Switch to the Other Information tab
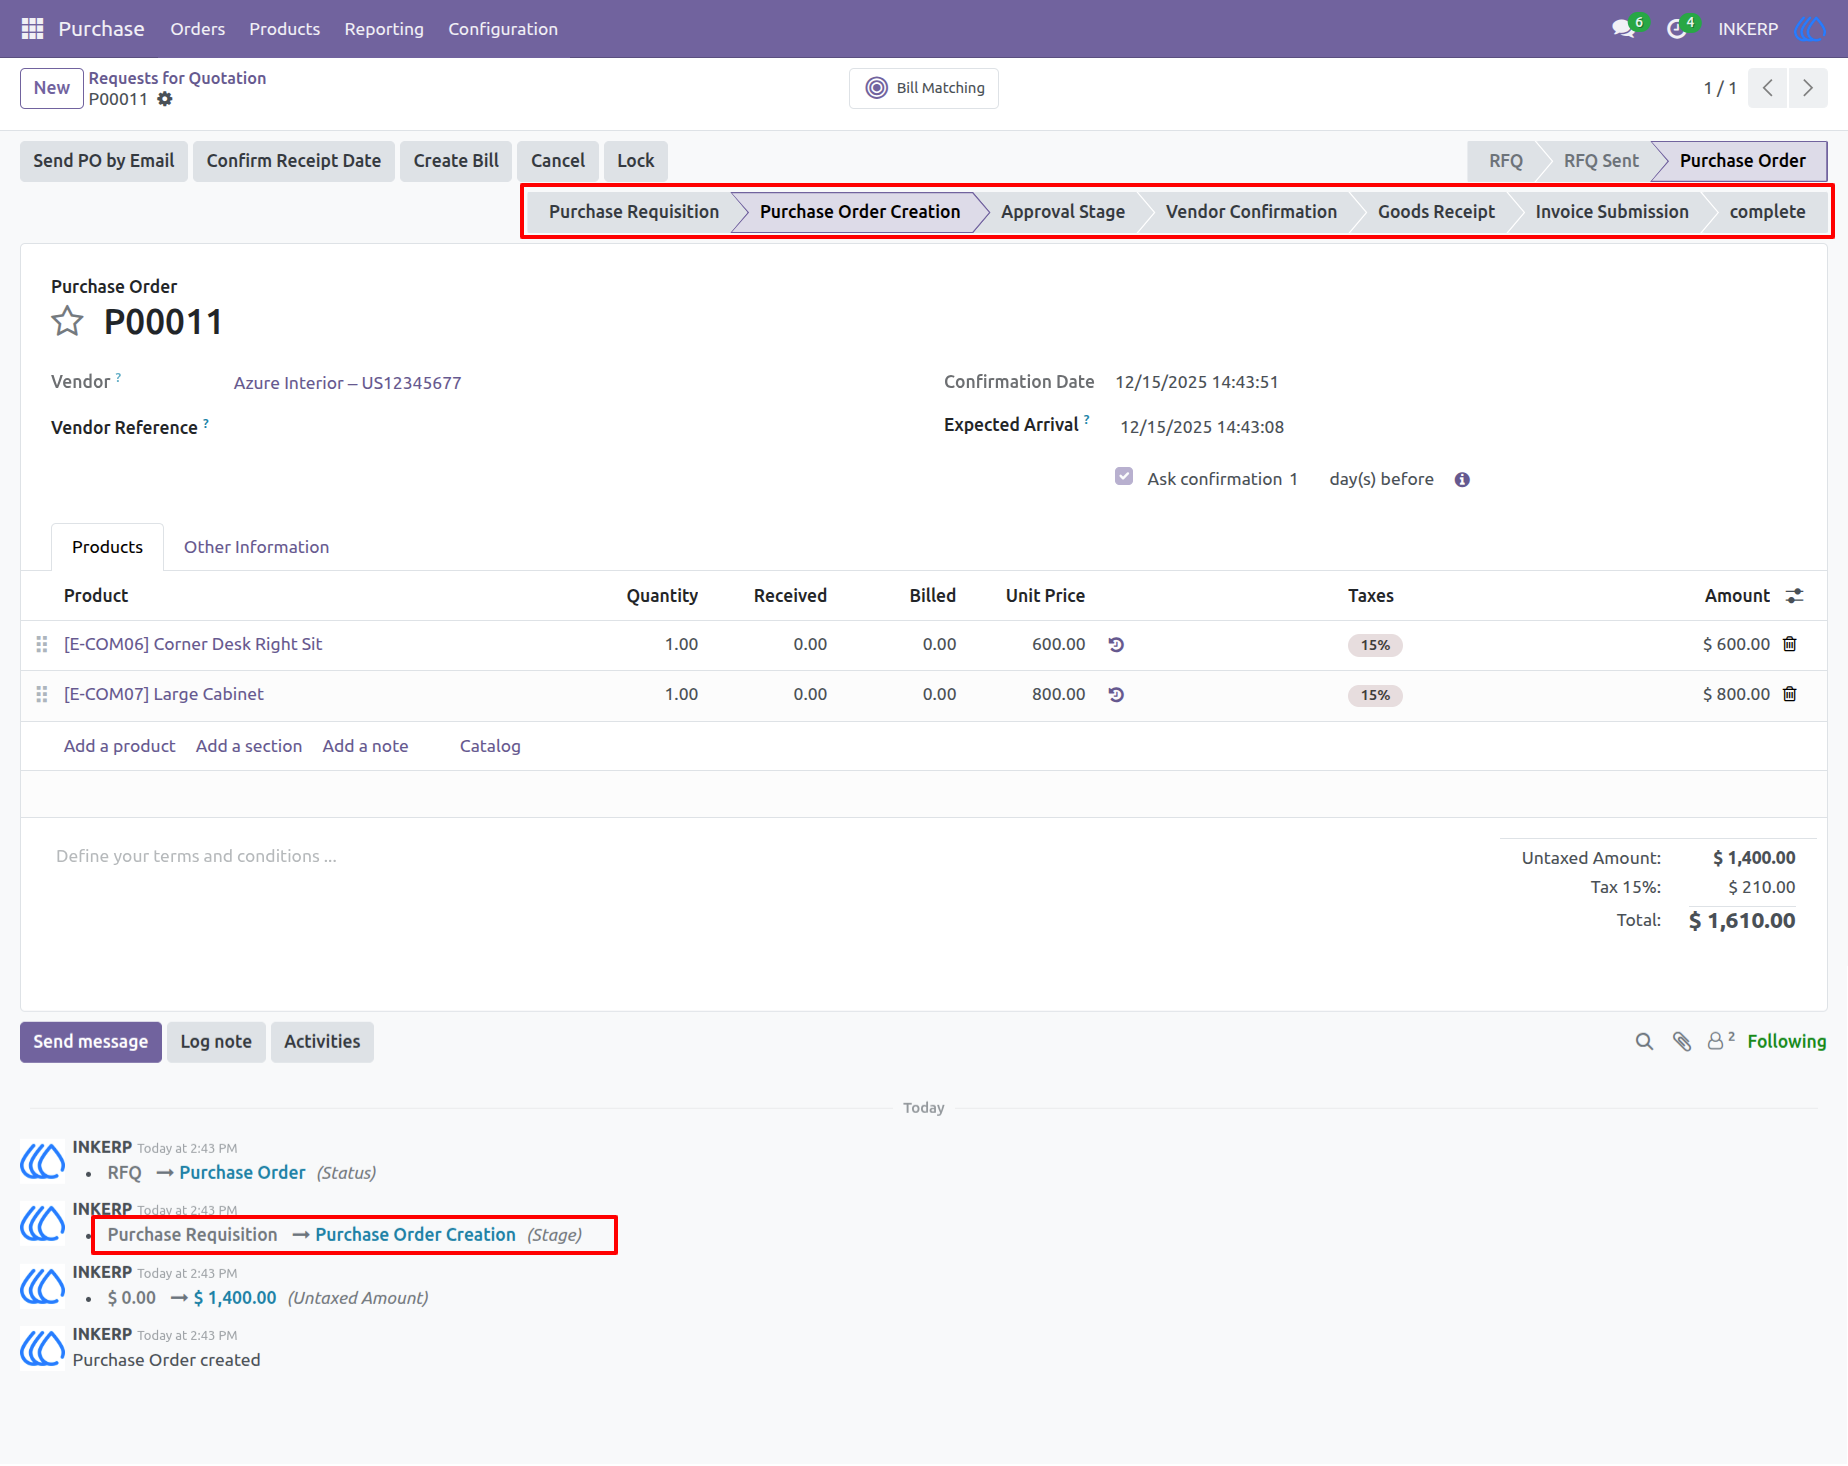 [x=256, y=547]
